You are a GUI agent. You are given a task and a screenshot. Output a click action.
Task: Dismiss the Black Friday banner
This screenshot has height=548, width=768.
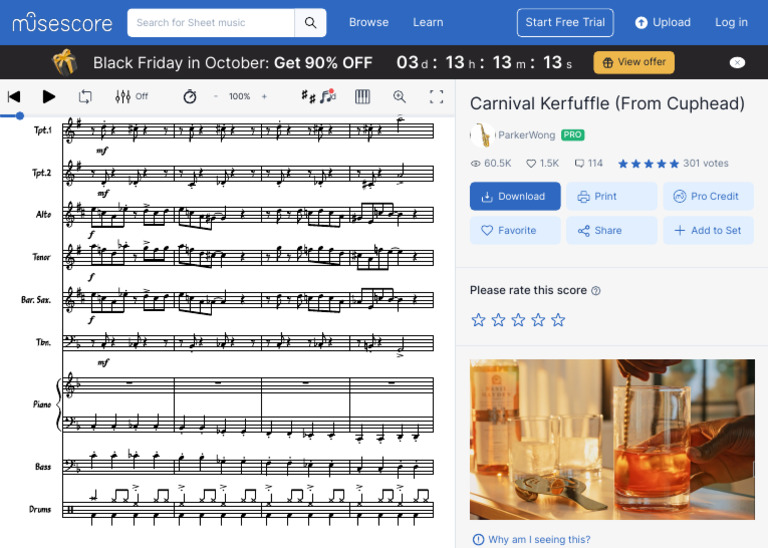[737, 62]
